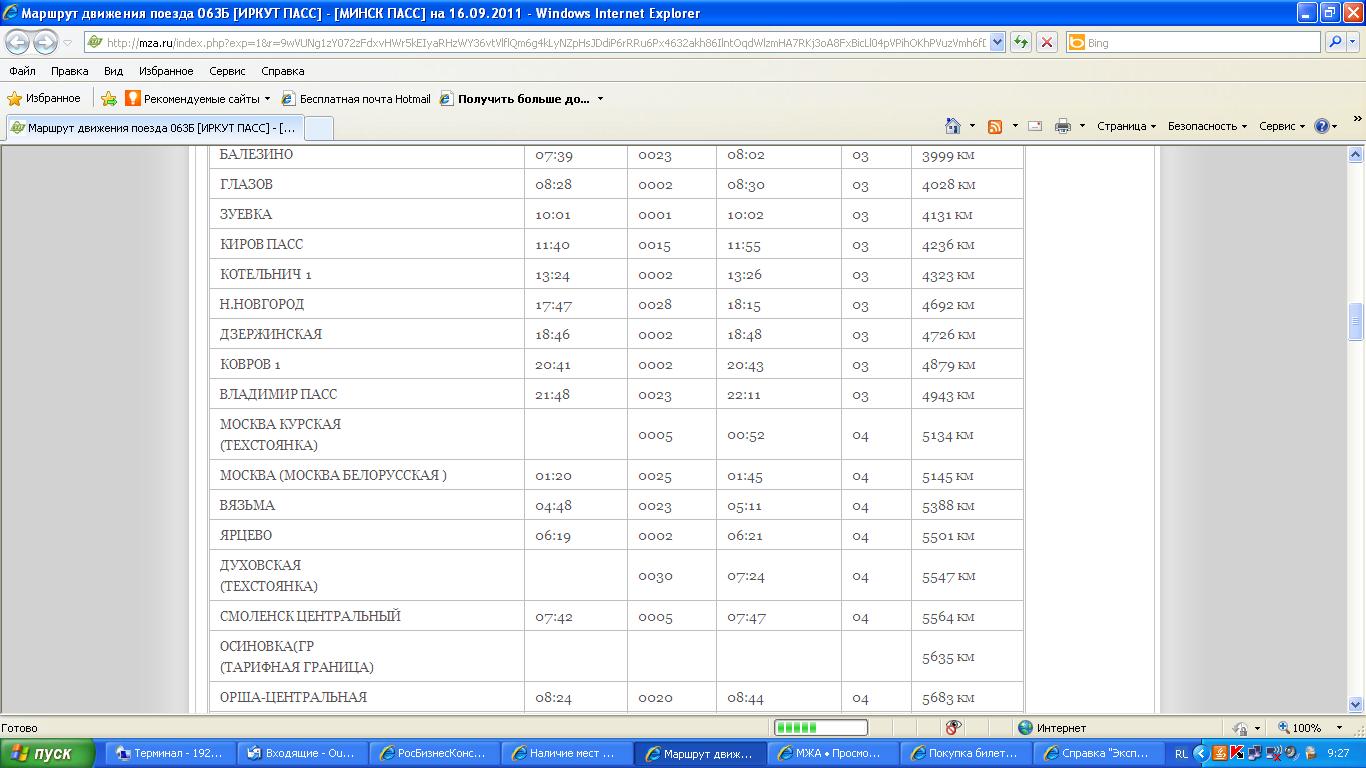Click the add to favorites bar icon
The height and width of the screenshot is (768, 1366).
109,99
